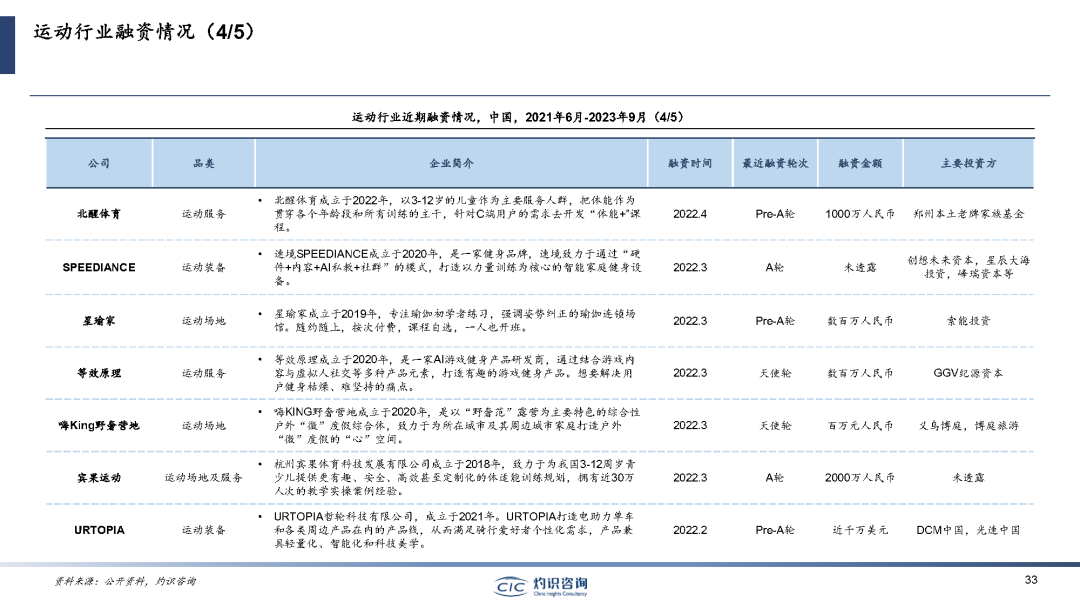Viewport: 1080px width, 608px height.
Task: Click the slide title 运动行业融资情况（4/5）
Action: coord(144,32)
